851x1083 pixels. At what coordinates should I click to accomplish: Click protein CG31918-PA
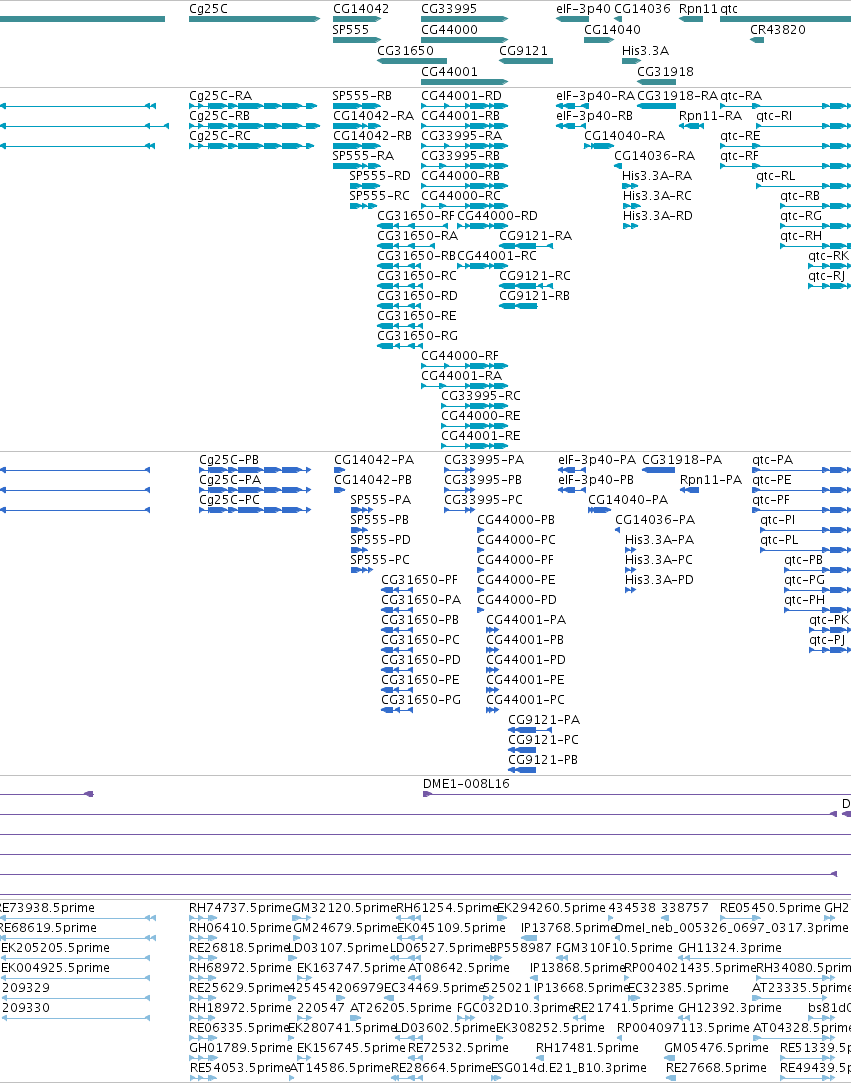[682, 459]
